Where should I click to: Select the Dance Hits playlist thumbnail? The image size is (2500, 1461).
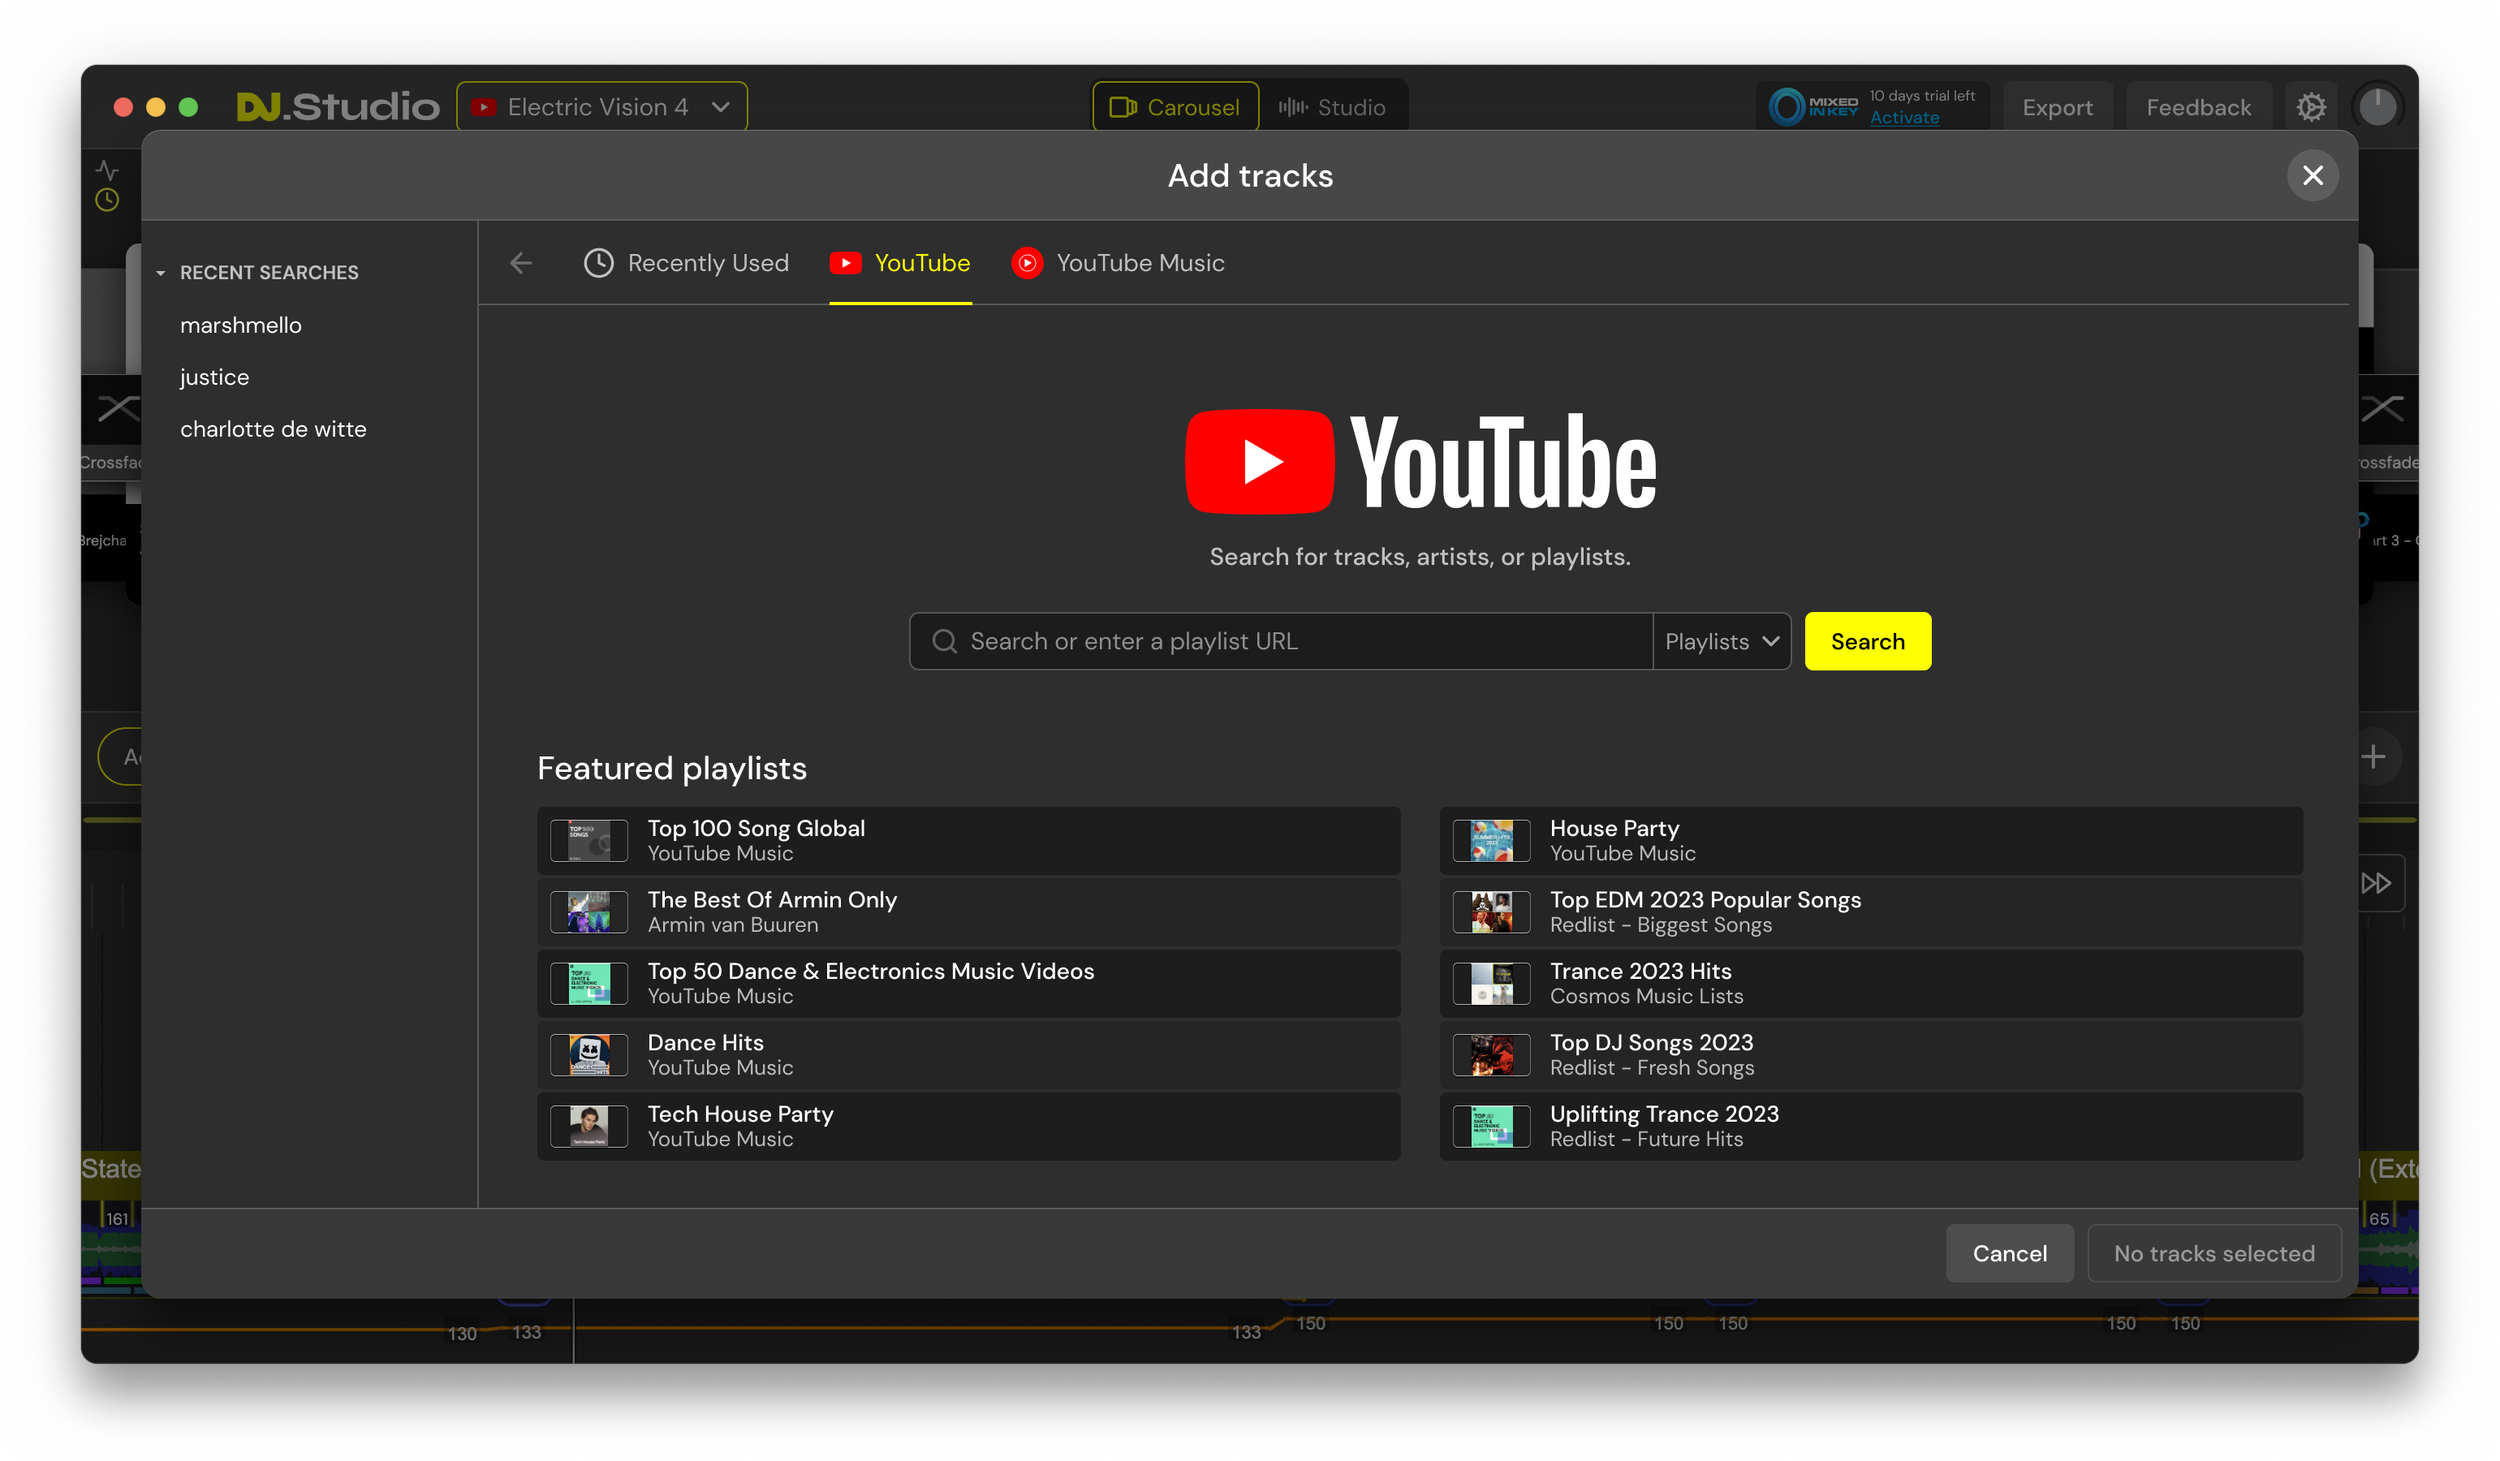[589, 1055]
